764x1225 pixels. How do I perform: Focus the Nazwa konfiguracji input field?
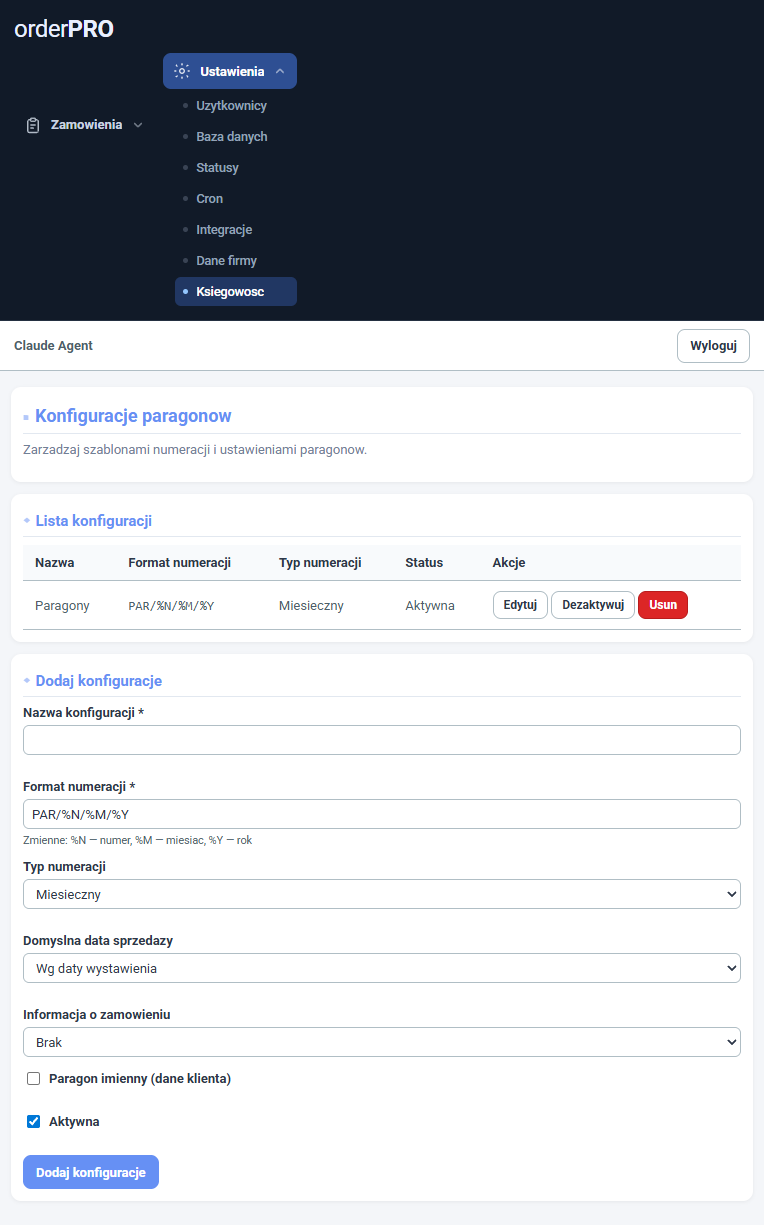(x=381, y=740)
